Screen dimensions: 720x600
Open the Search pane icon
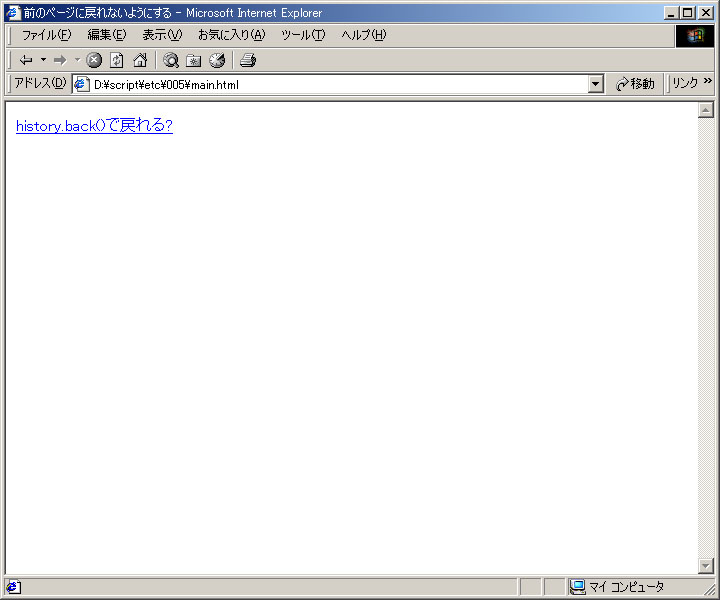click(x=171, y=60)
